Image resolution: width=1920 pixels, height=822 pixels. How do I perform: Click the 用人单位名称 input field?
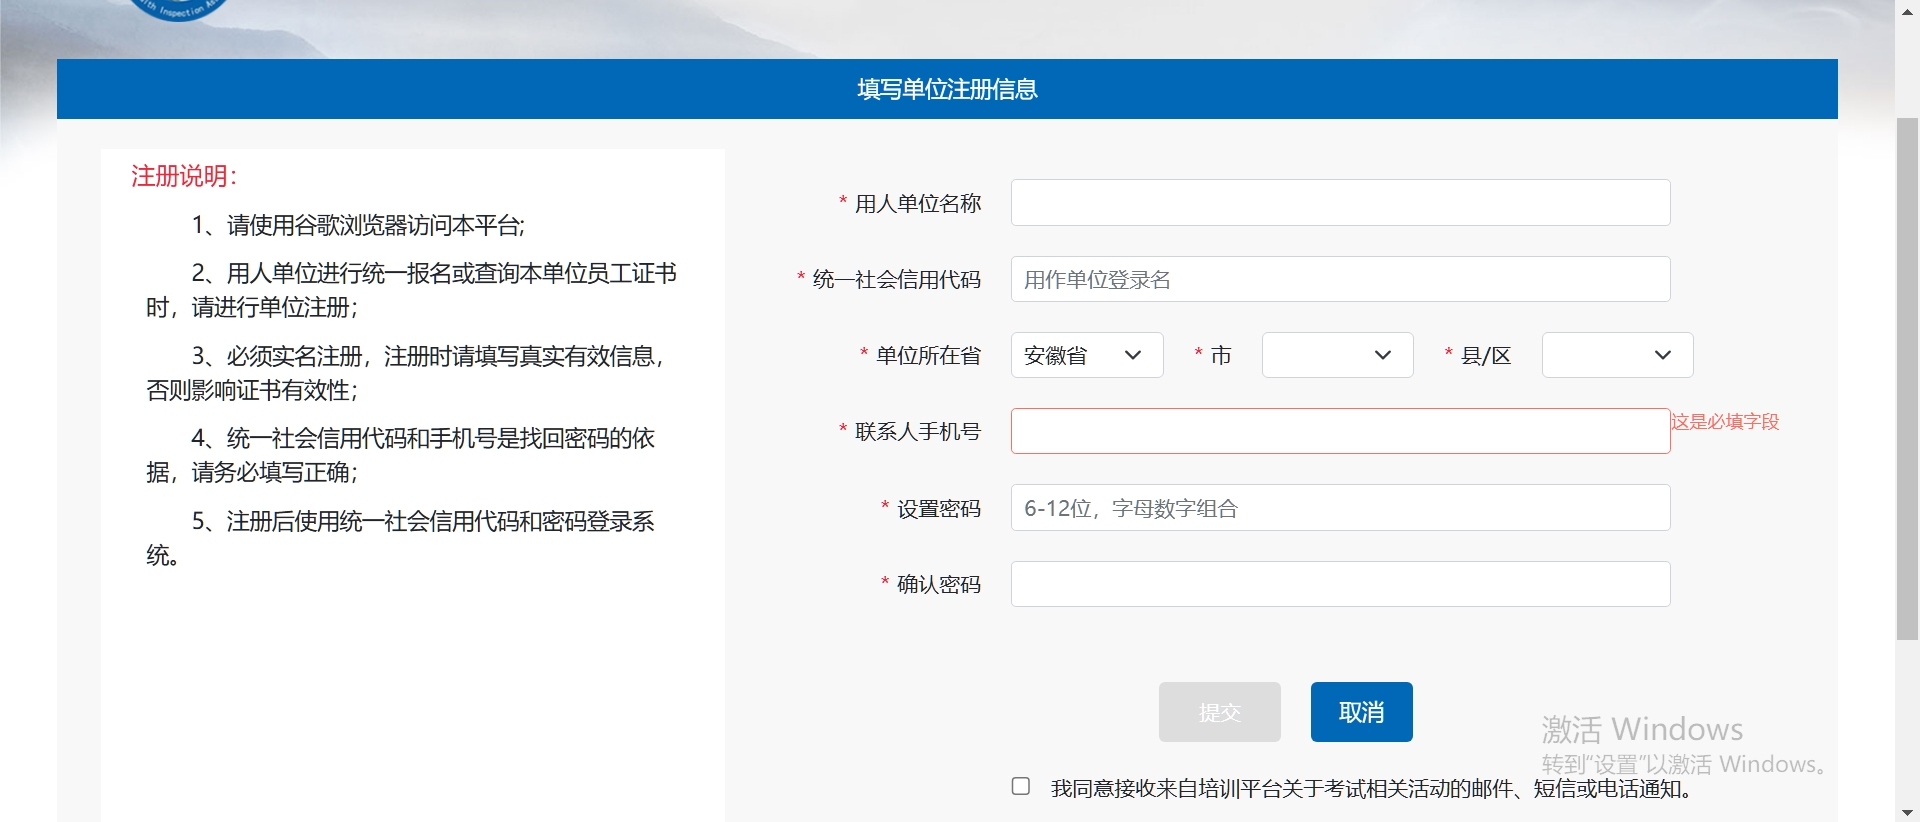(1340, 203)
